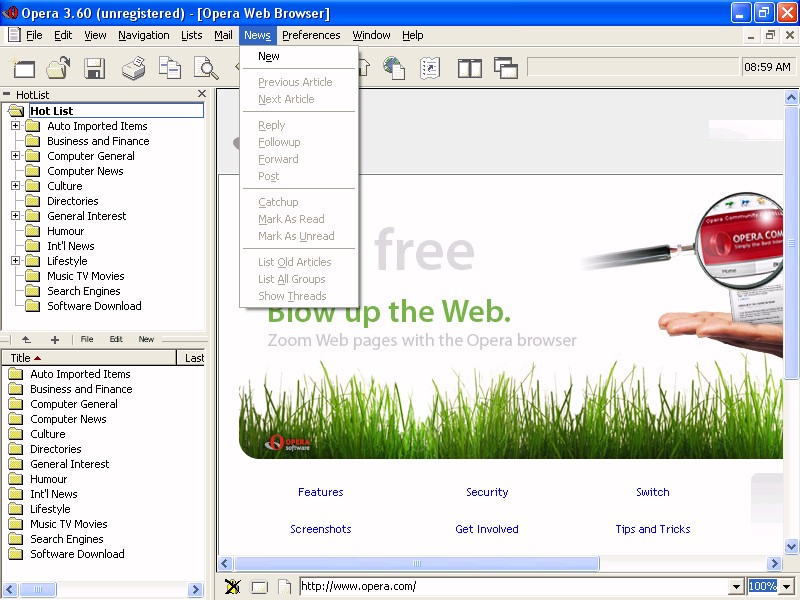This screenshot has width=800, height=600.
Task: Click the URL address field
Action: point(514,587)
